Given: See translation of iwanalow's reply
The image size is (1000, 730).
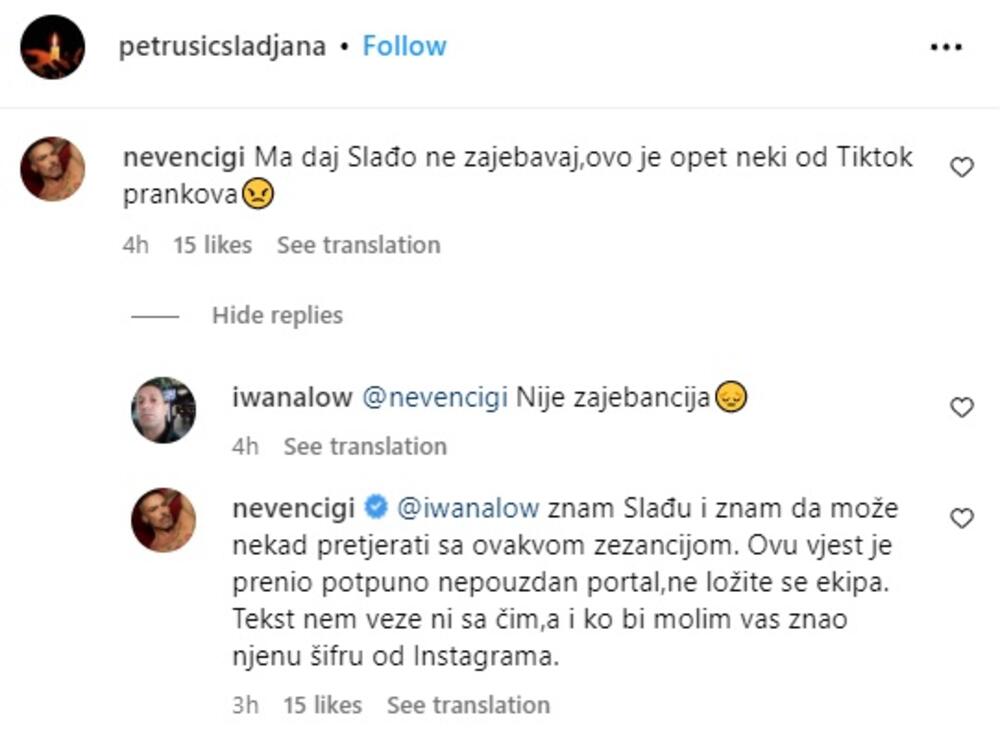Looking at the screenshot, I should pyautogui.click(x=365, y=446).
